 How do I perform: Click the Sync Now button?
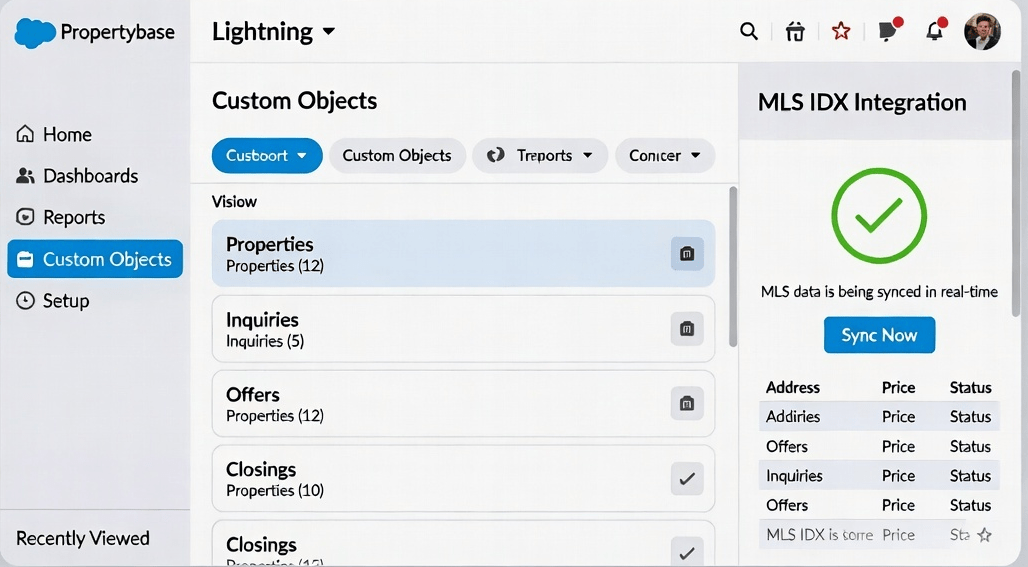click(x=879, y=335)
